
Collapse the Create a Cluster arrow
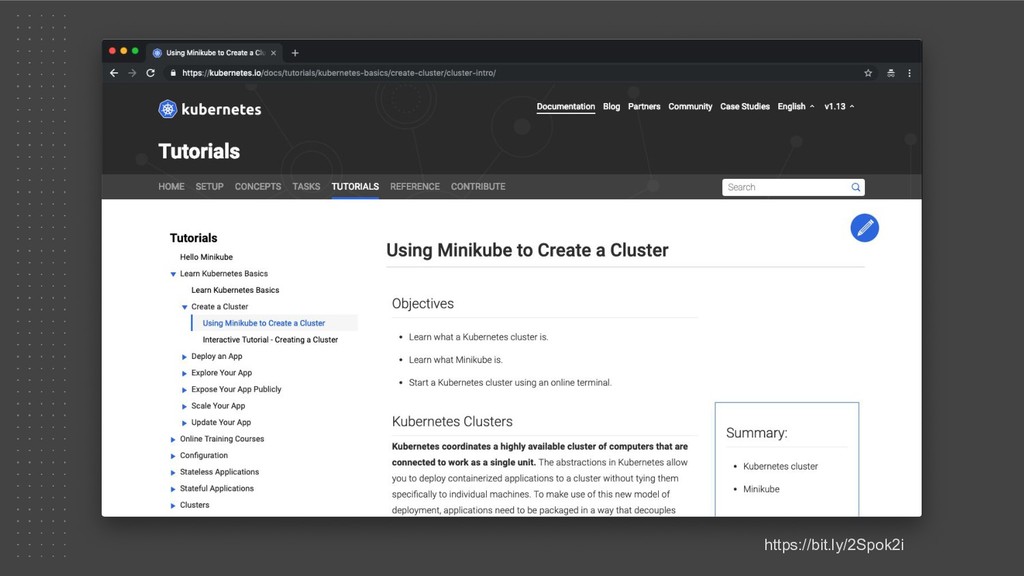pyautogui.click(x=184, y=307)
